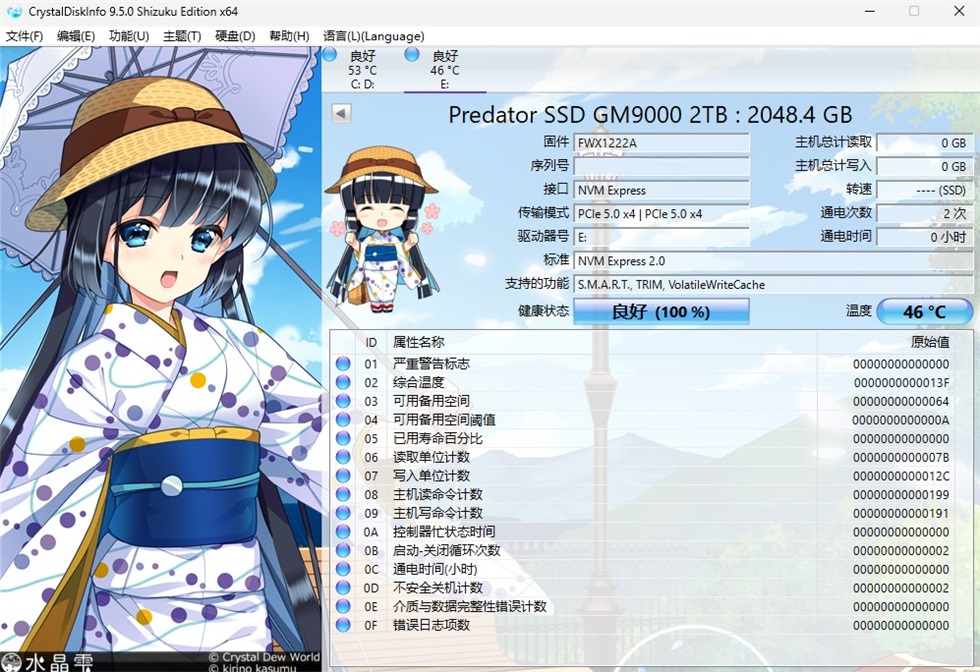The image size is (980, 672).
Task: Click the 主机总计读取 value 0 GB
Action: [x=924, y=143]
